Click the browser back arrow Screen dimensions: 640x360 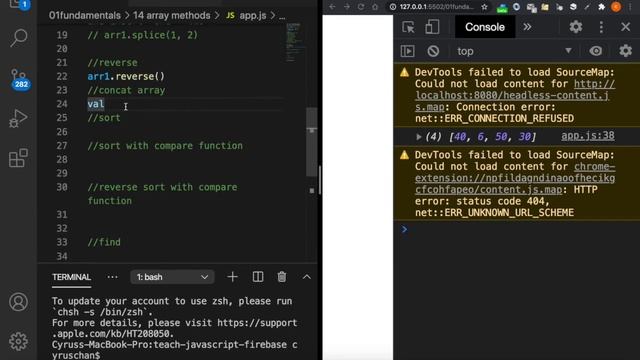click(332, 7)
